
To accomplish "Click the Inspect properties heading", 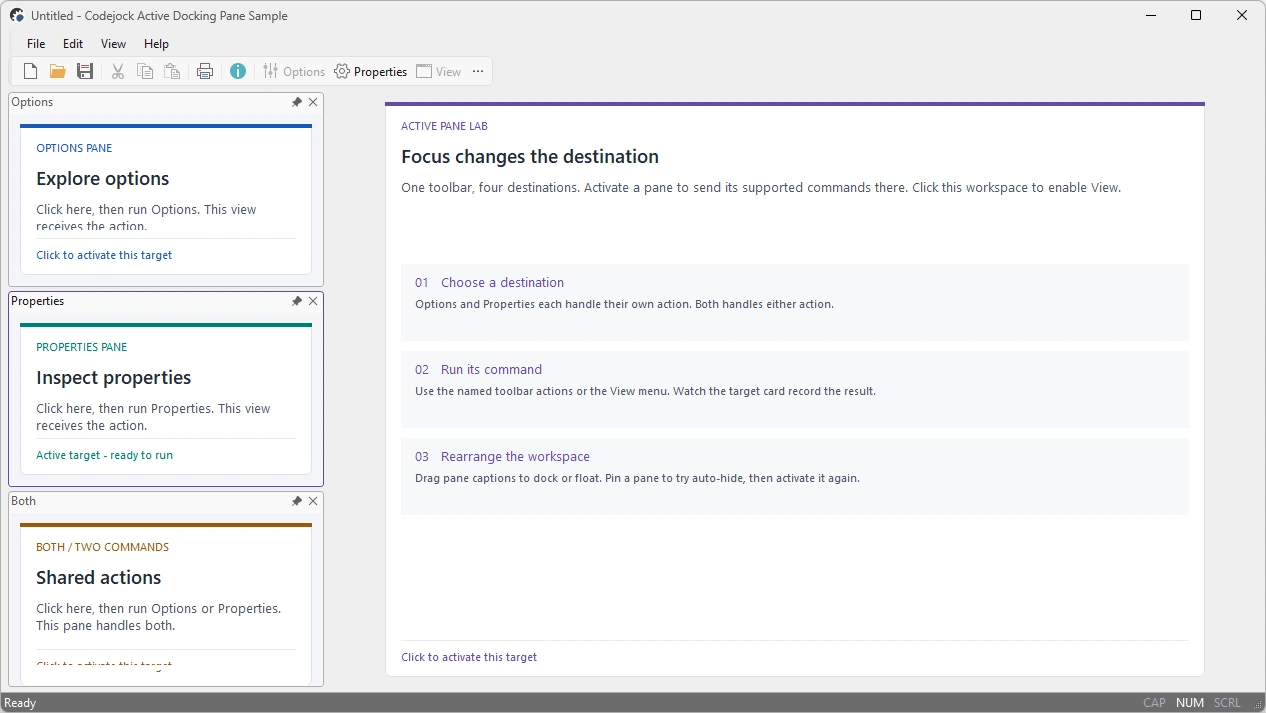I will click(x=114, y=378).
